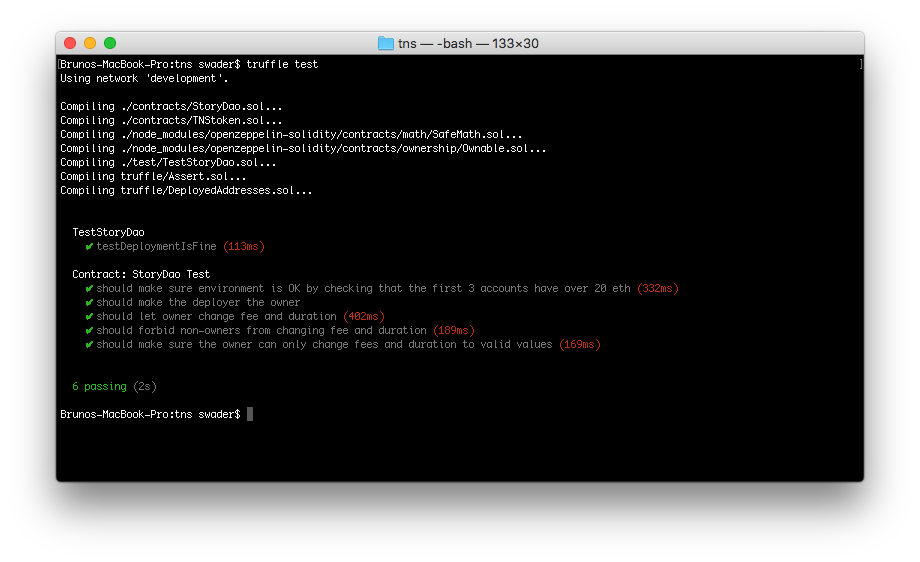Click the SafeMath.sol compiling line
The height and width of the screenshot is (562, 920).
click(x=291, y=134)
